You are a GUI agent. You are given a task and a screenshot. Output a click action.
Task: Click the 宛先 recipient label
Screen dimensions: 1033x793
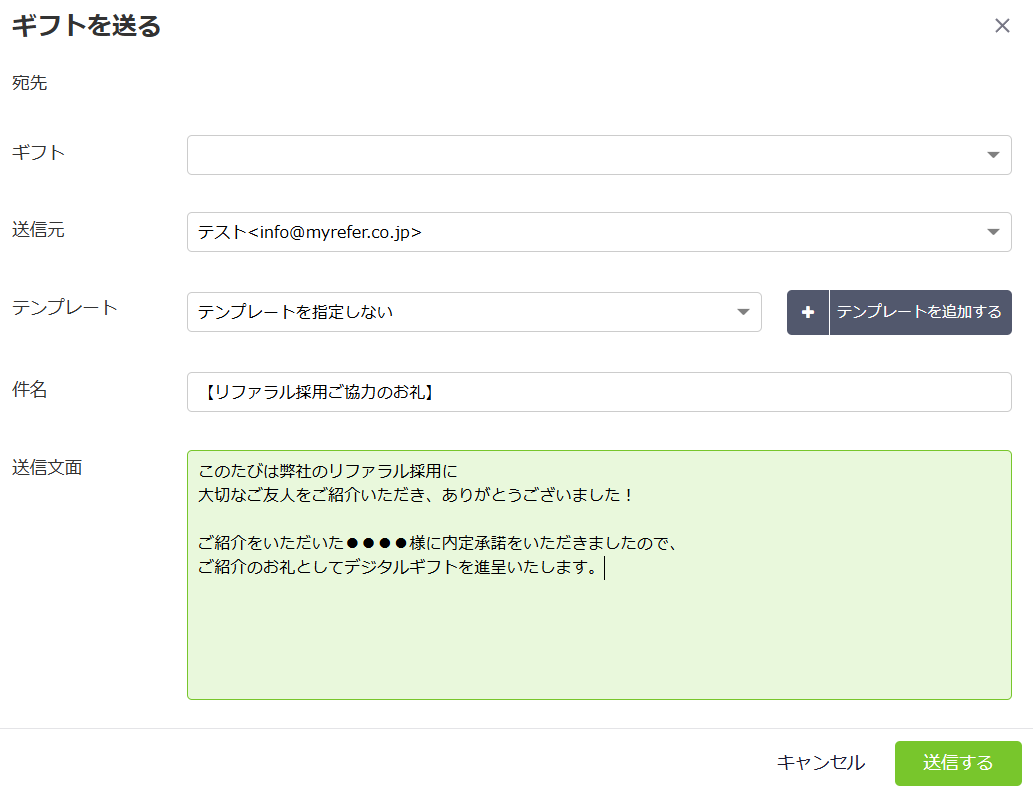tap(29, 83)
